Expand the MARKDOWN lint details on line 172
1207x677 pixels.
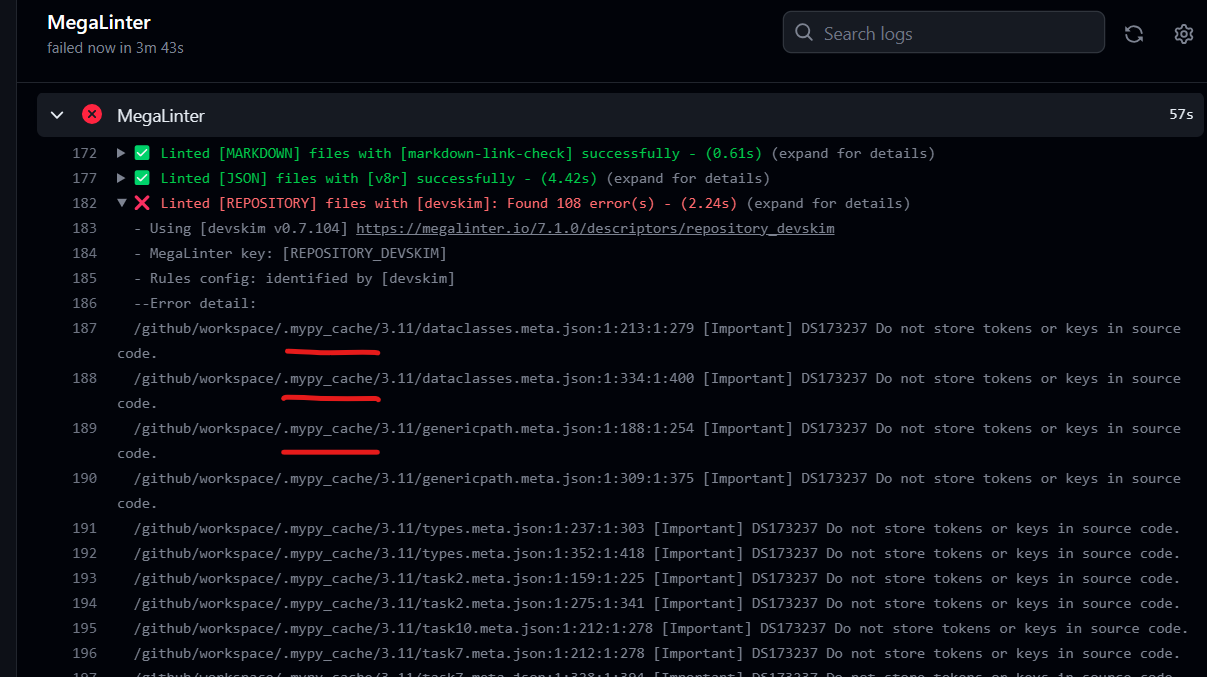(120, 152)
